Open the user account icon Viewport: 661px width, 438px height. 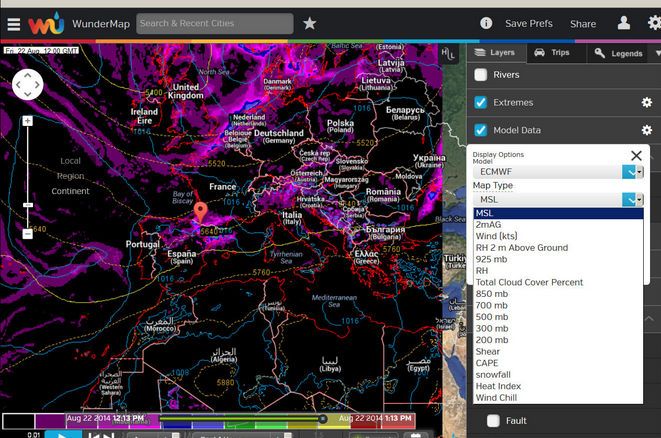coord(624,23)
